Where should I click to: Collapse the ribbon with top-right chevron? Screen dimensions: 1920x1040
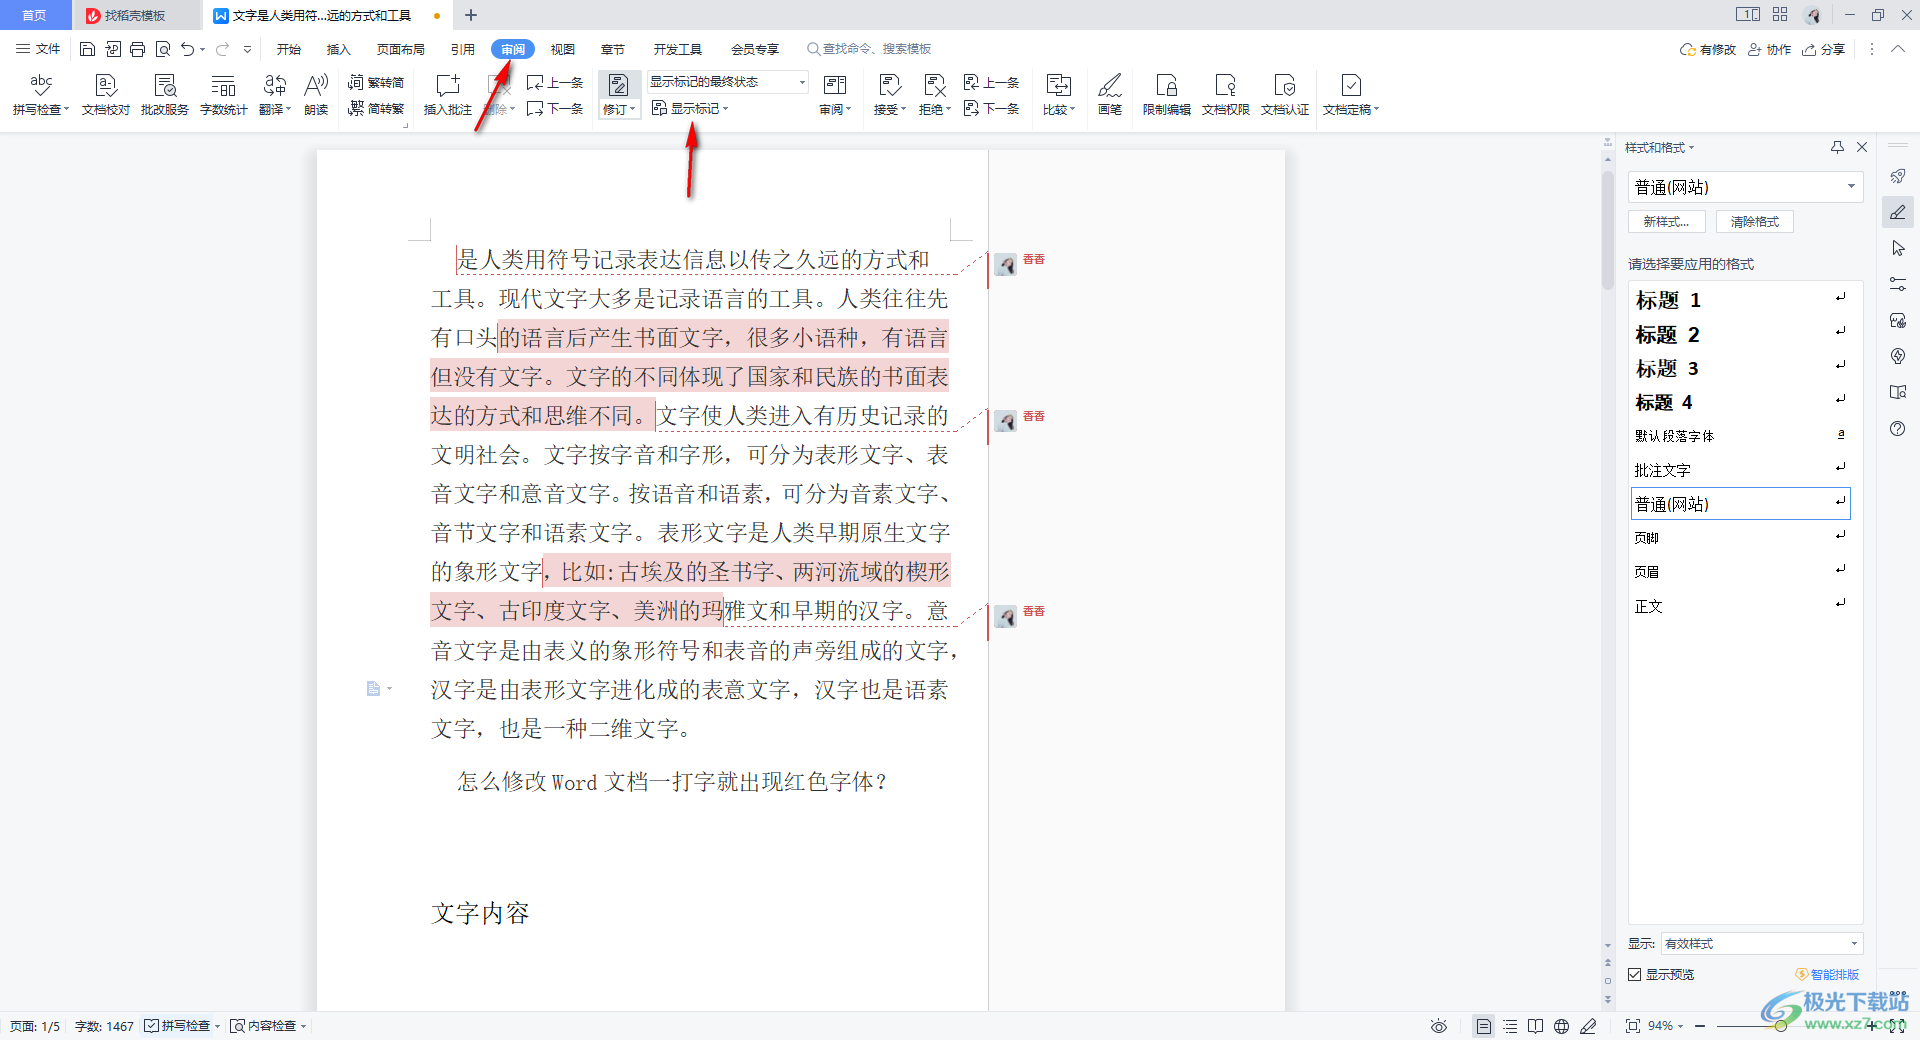click(x=1898, y=49)
